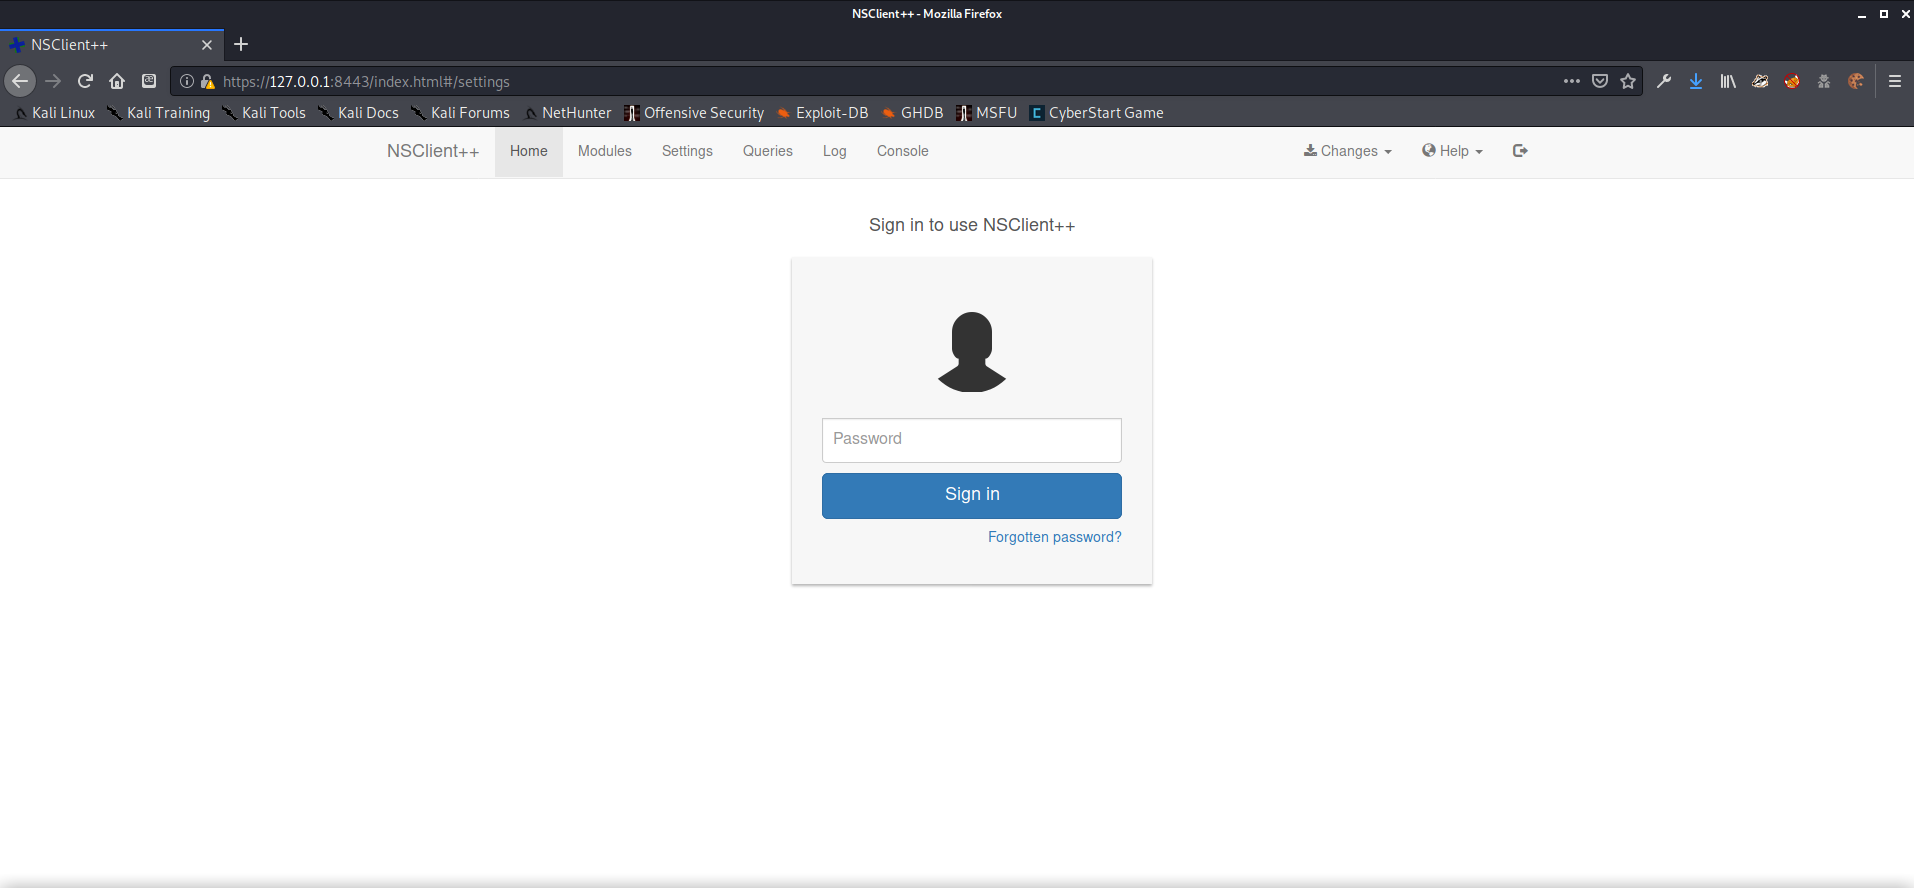Go to the Firefox home page icon
The image size is (1914, 888).
pyautogui.click(x=117, y=81)
